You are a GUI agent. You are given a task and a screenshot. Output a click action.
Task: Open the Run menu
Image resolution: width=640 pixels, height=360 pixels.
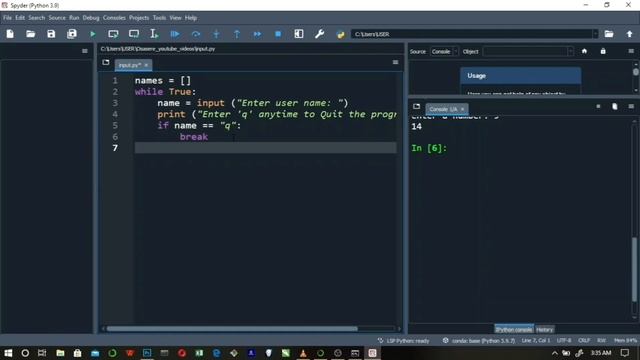pos(74,18)
